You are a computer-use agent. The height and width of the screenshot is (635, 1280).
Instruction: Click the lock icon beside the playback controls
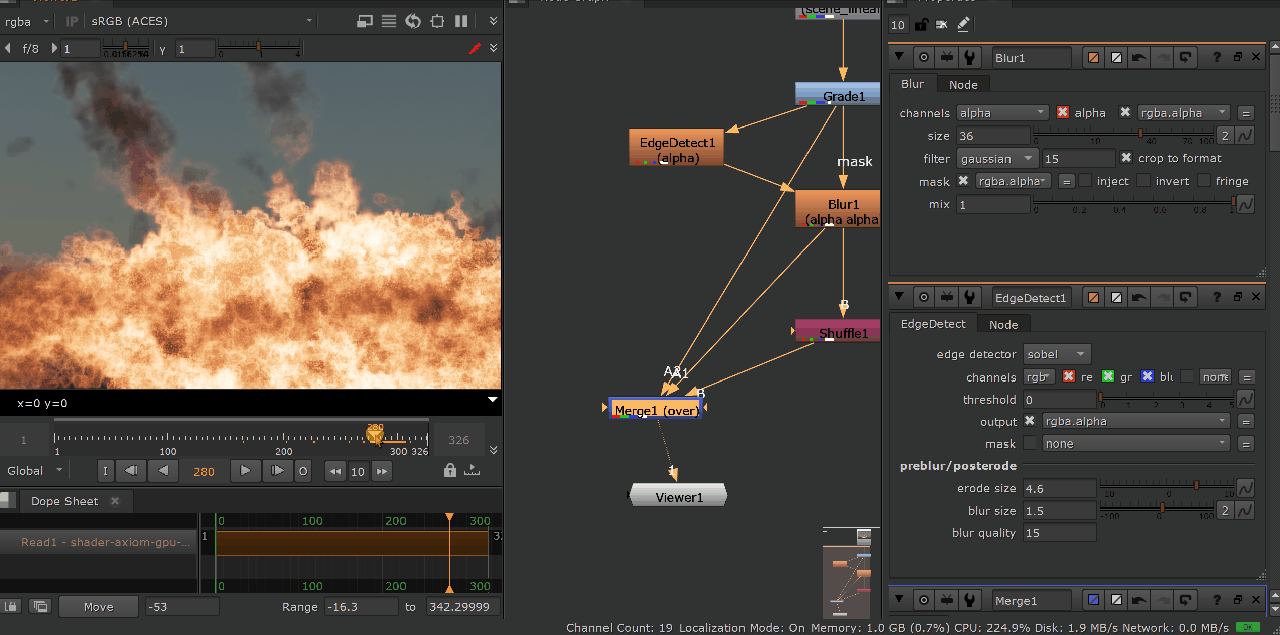[x=449, y=470]
